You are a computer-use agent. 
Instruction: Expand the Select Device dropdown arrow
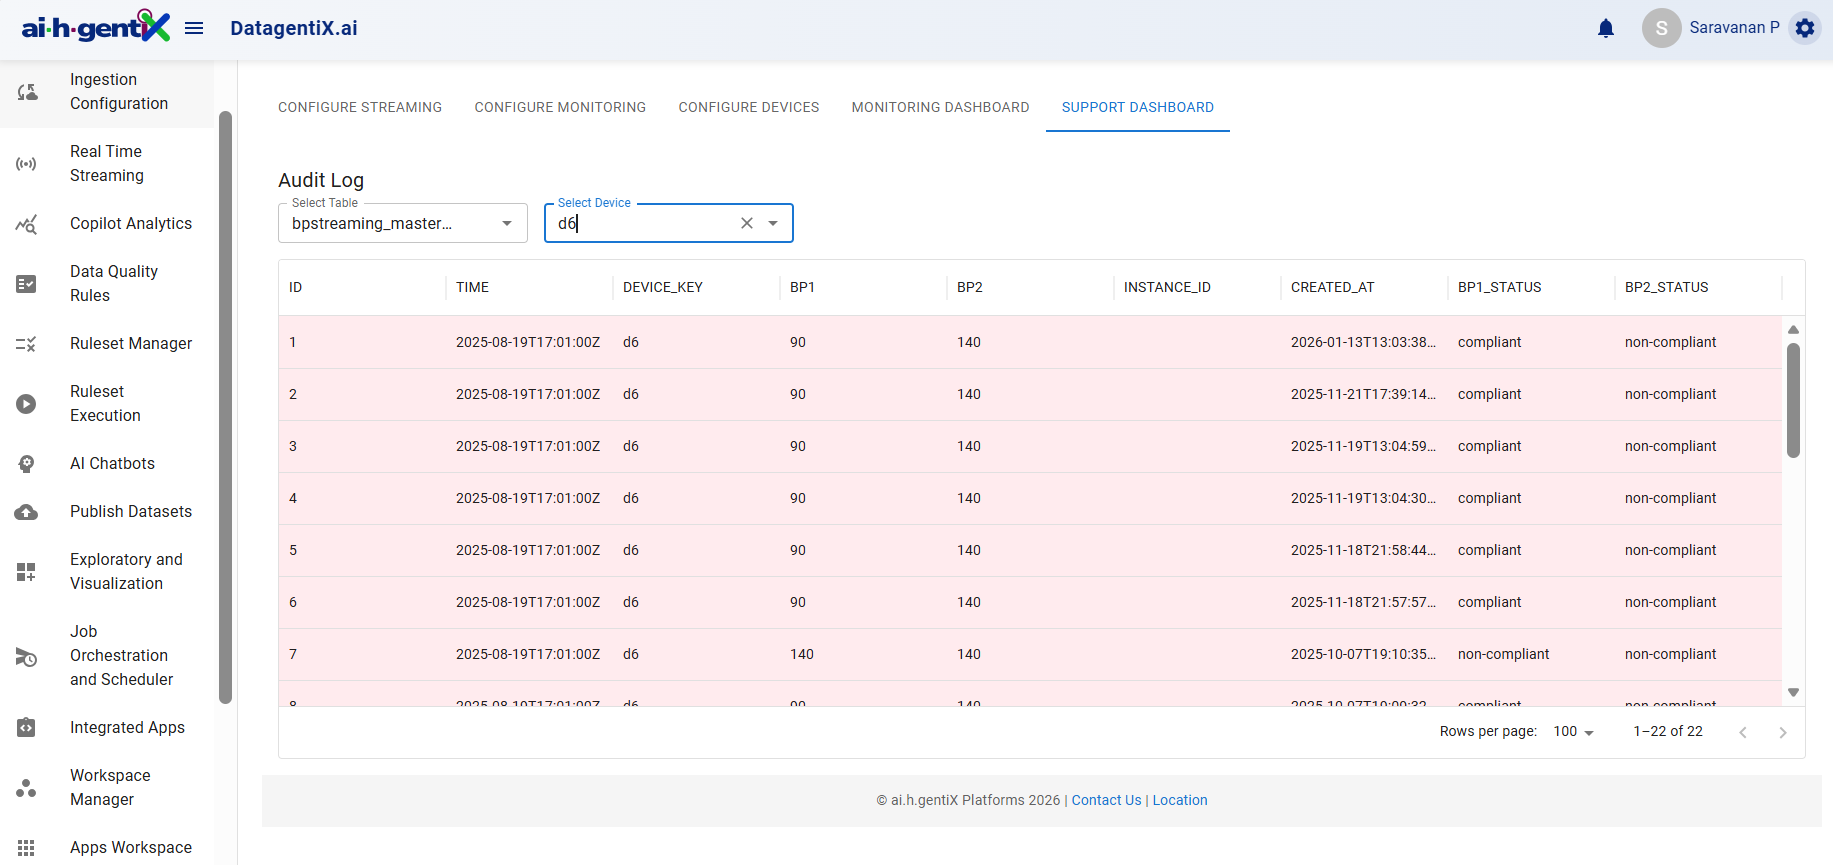(x=773, y=223)
